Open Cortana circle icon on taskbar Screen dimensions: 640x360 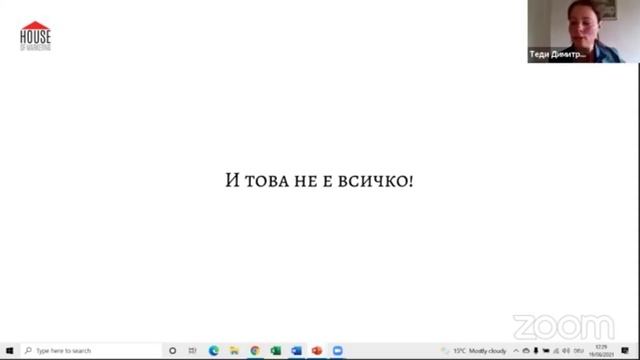pyautogui.click(x=173, y=351)
